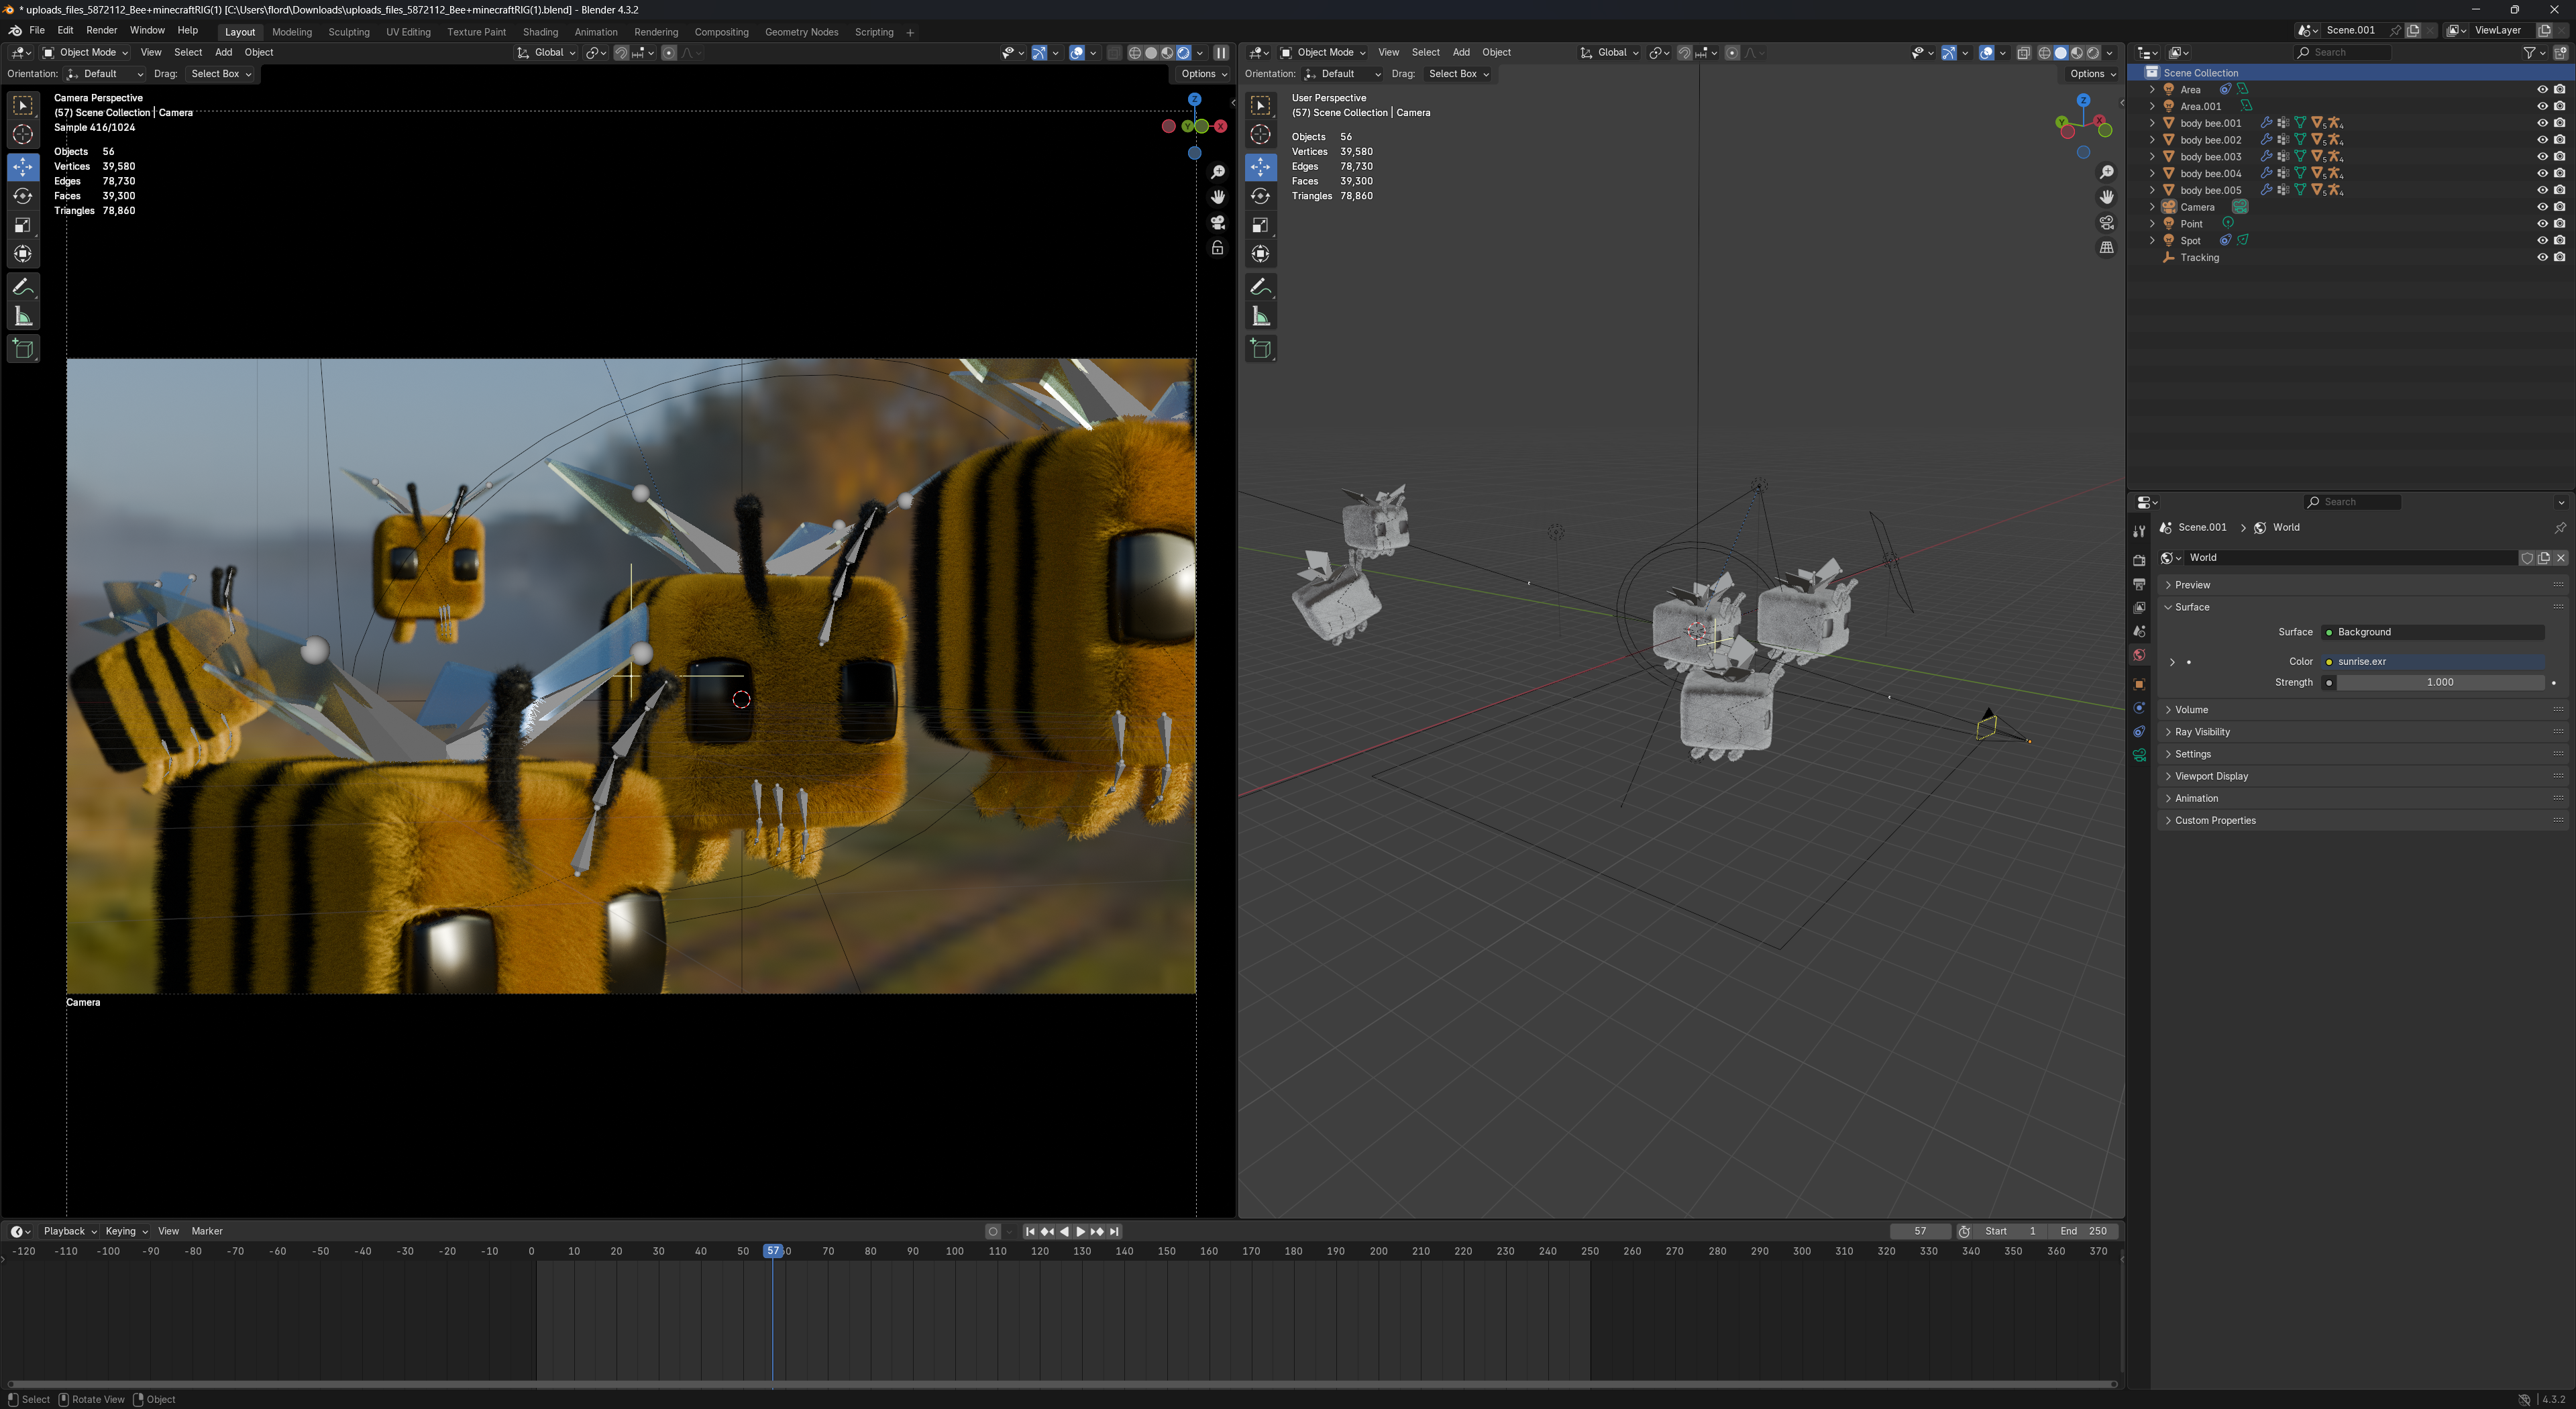Disable rendering of Area light
Viewport: 2576px width, 1409px height.
coord(2560,90)
